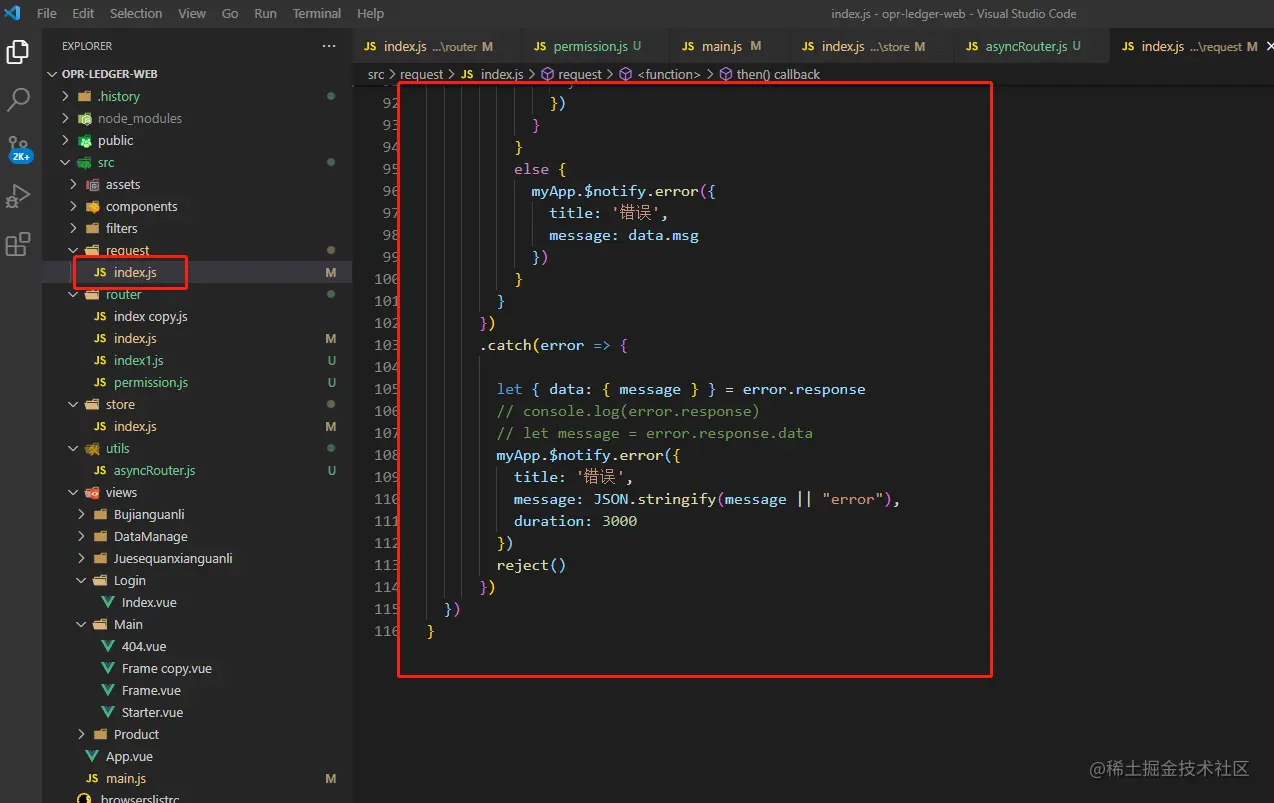Open the Selection menu
This screenshot has width=1274, height=803.
pos(136,13)
